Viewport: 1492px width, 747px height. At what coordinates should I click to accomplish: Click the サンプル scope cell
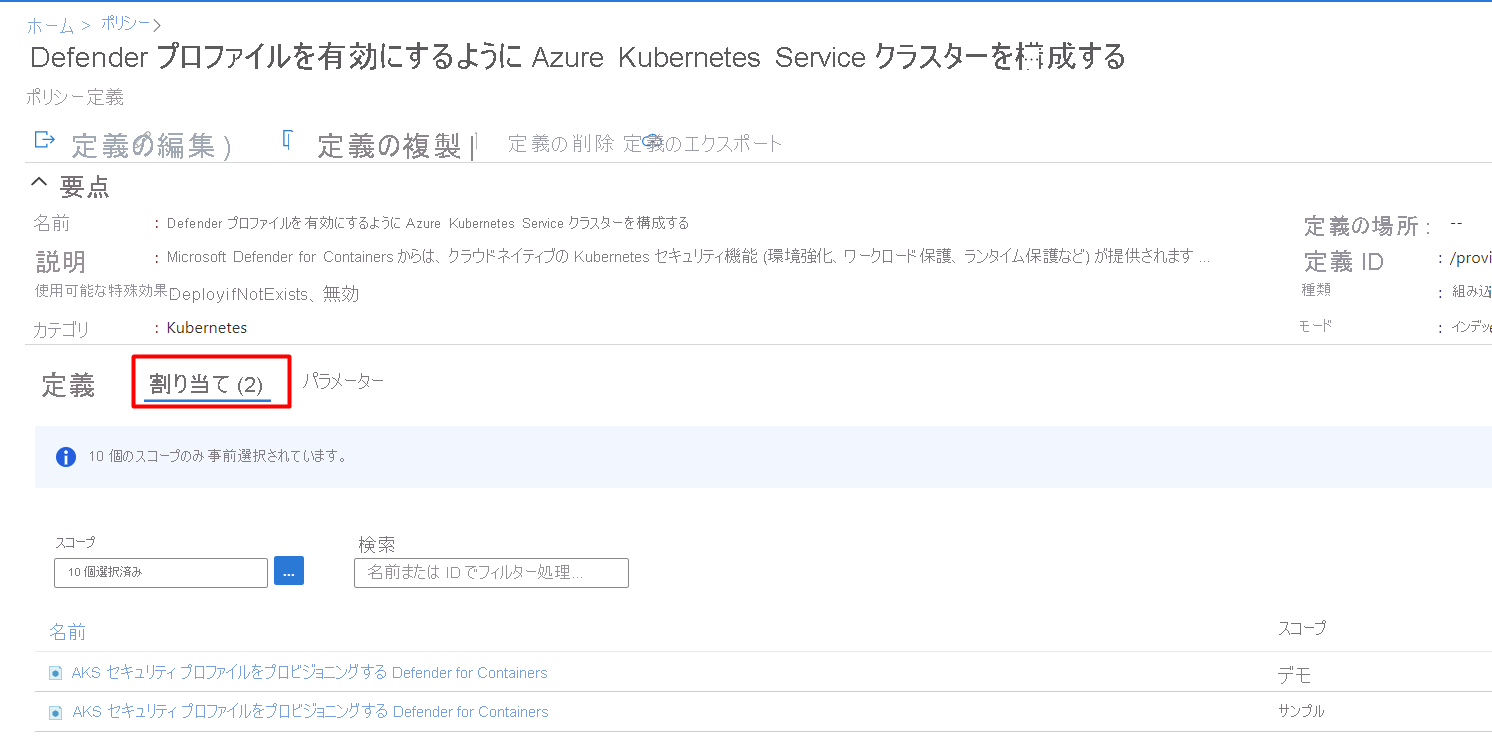coord(1301,711)
